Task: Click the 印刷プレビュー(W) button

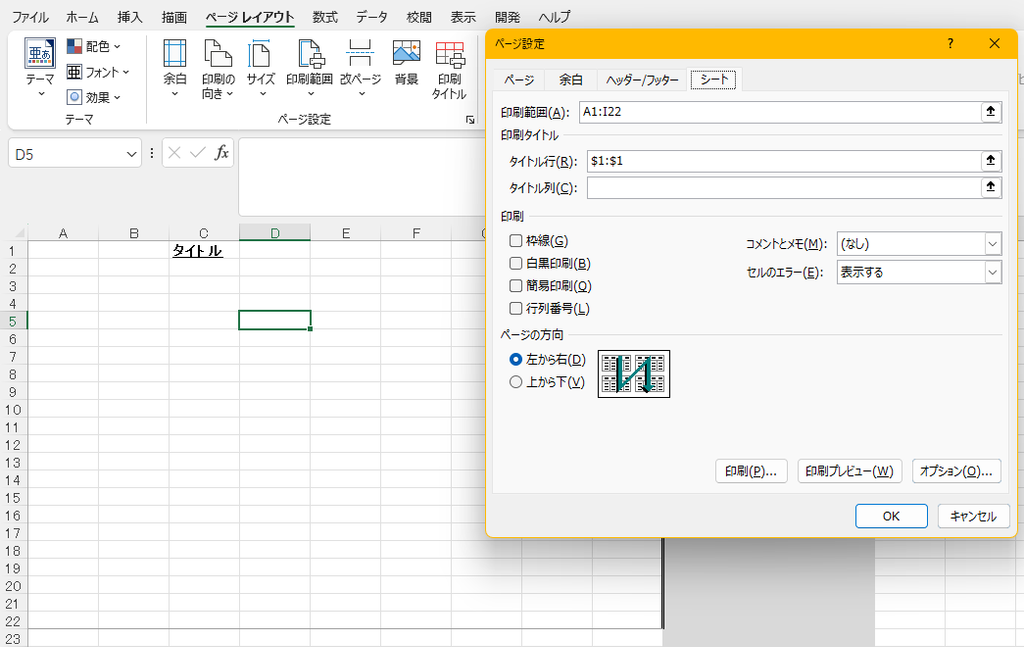Action: click(850, 471)
